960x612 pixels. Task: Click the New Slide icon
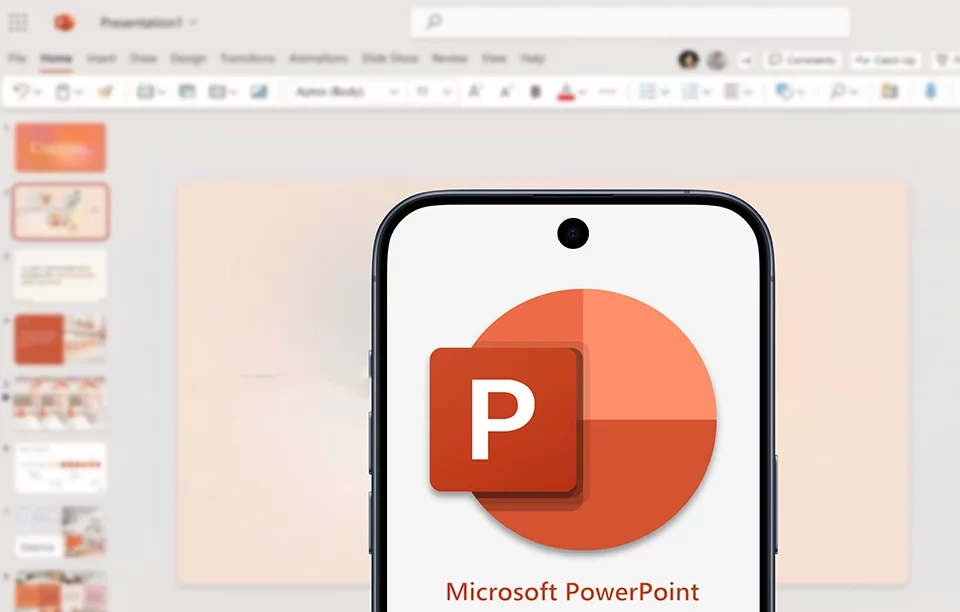click(145, 92)
